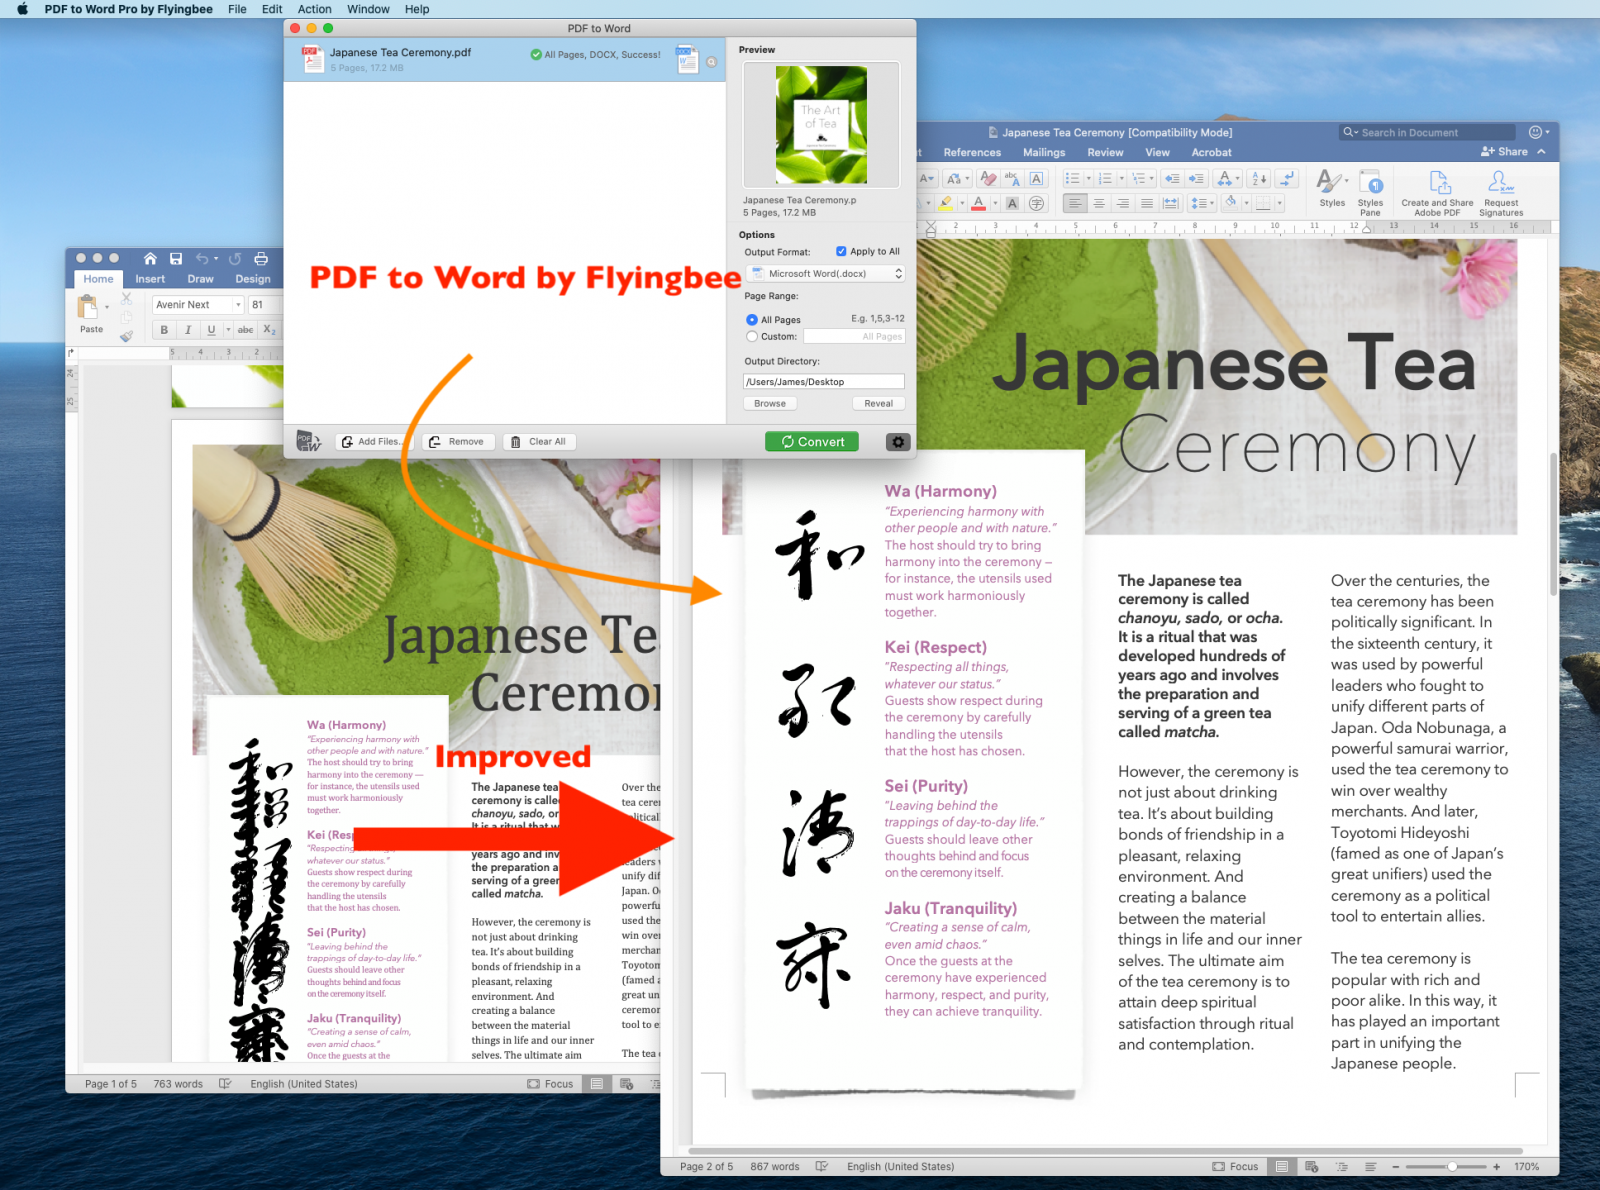1600x1190 pixels.
Task: Toggle Underline in left Word window
Action: pyautogui.click(x=211, y=330)
